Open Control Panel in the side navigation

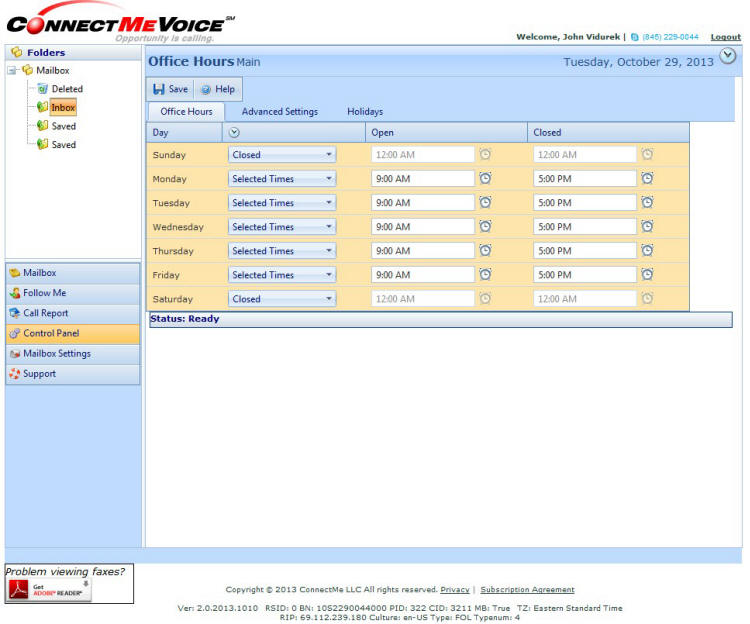tap(73, 333)
